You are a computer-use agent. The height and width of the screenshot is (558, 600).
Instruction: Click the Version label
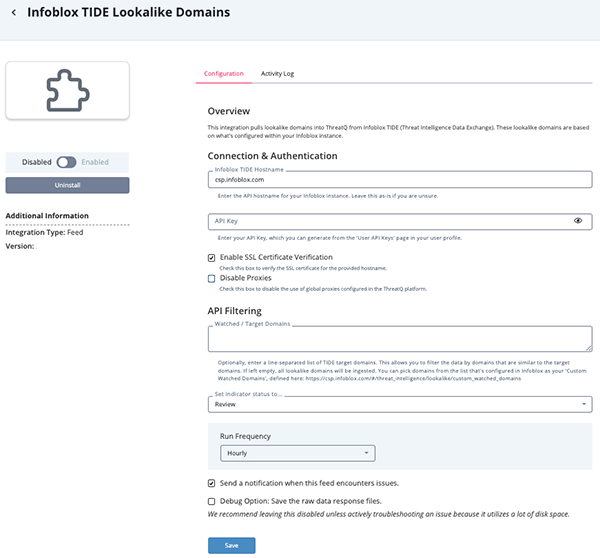pyautogui.click(x=20, y=246)
